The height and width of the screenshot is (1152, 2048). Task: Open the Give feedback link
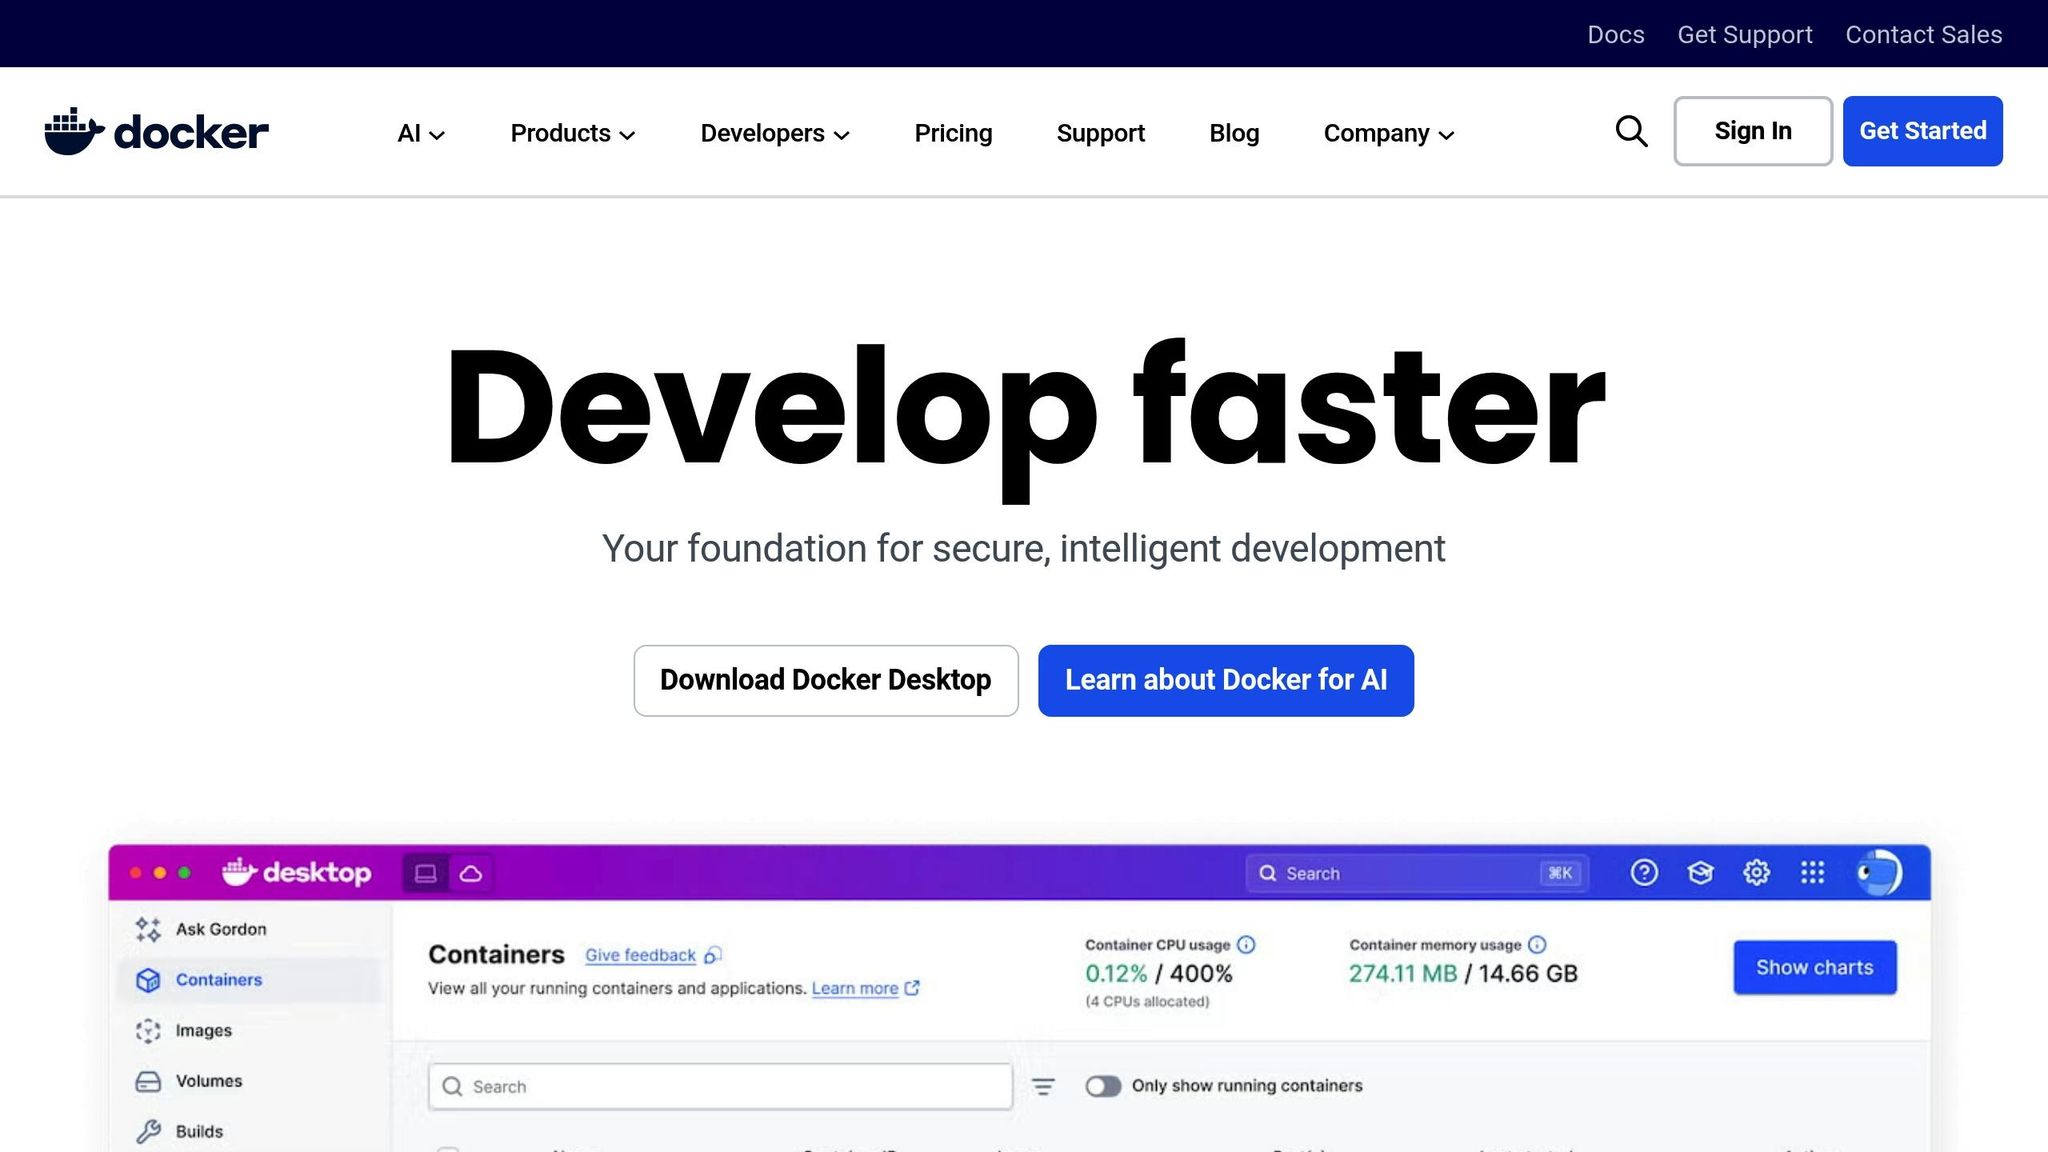coord(640,955)
